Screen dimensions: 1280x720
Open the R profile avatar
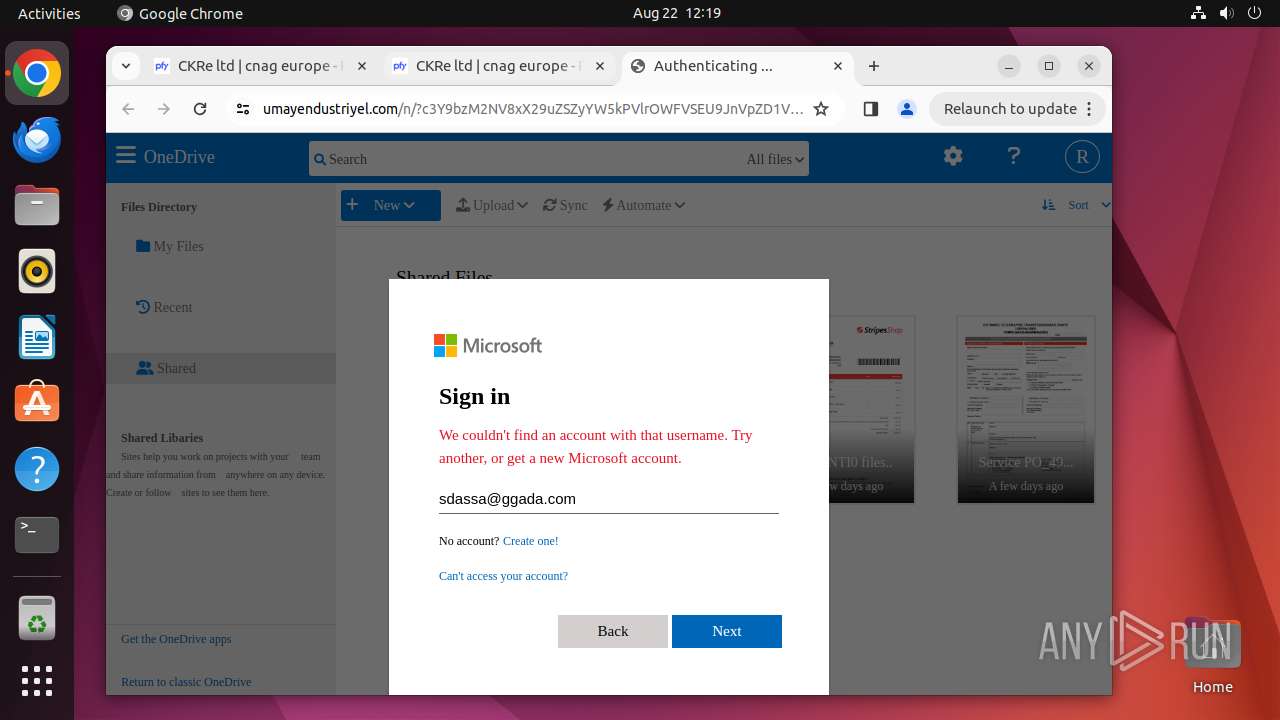point(1082,157)
